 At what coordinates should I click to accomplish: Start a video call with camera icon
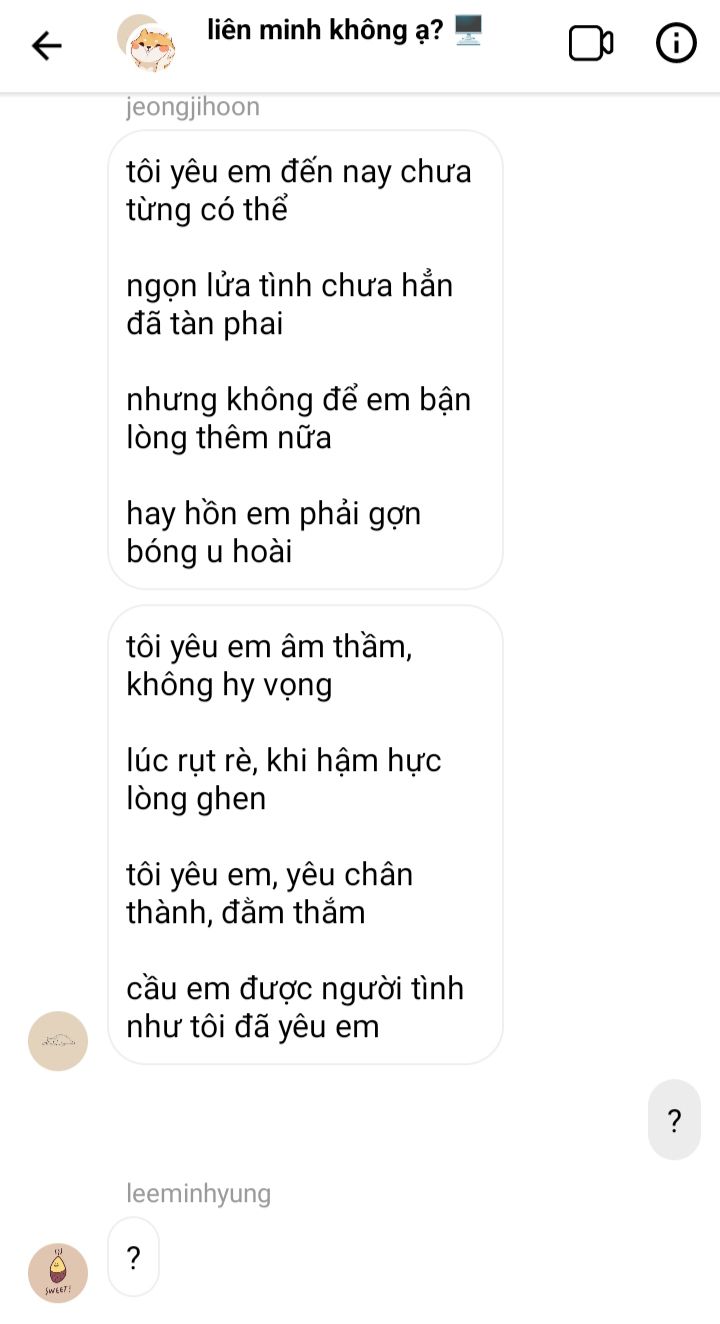point(591,43)
